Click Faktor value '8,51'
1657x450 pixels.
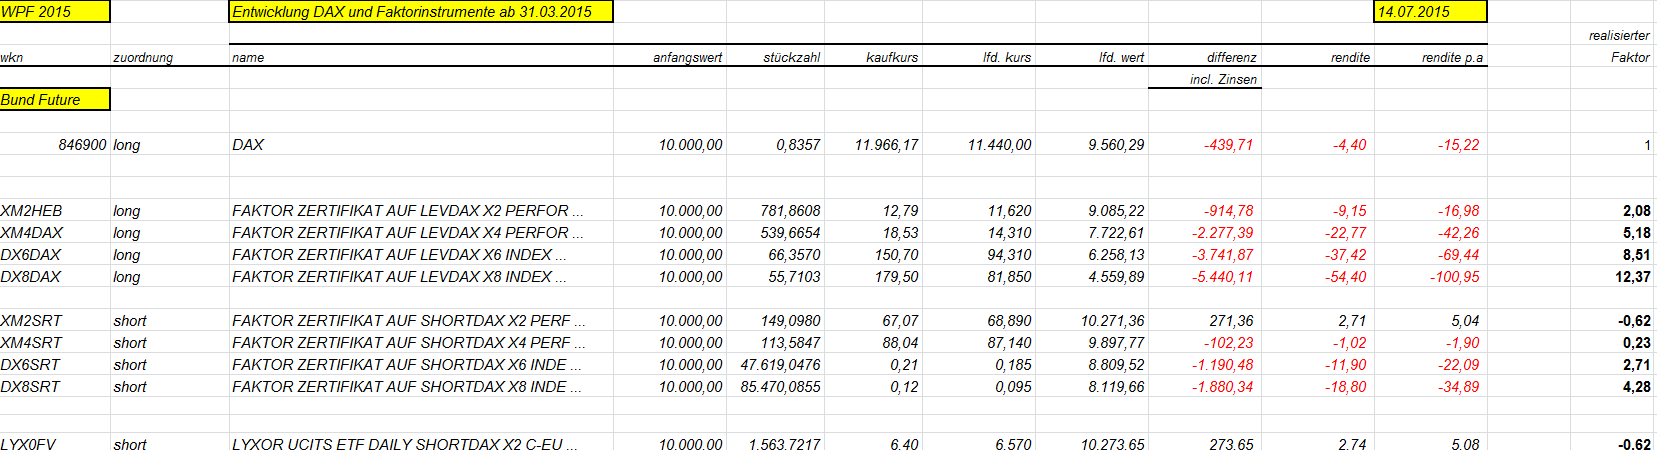1637,255
